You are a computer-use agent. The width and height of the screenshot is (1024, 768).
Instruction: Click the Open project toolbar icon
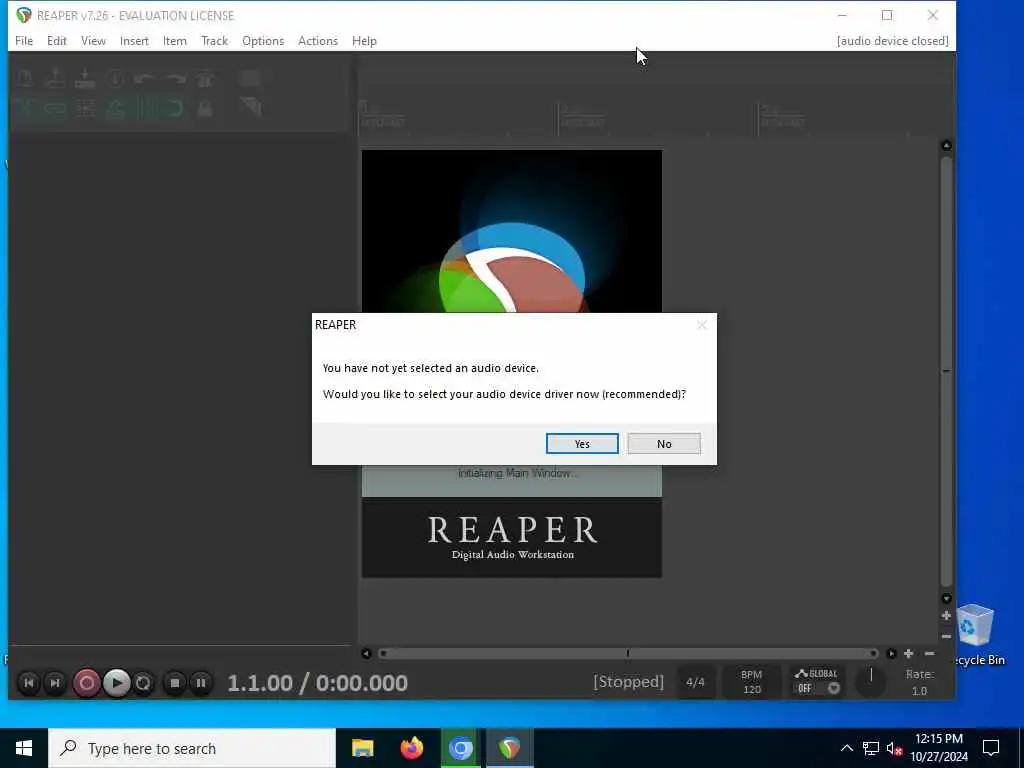(56, 78)
